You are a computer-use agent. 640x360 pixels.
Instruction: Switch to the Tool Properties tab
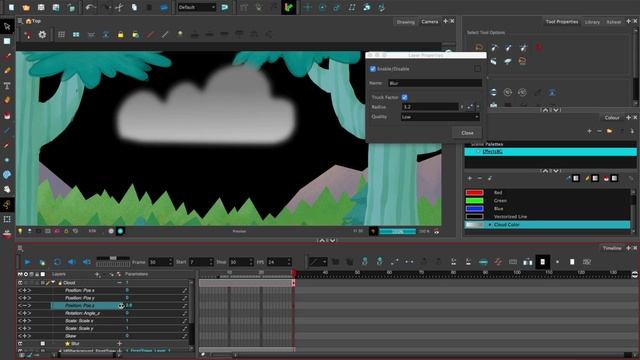[562, 22]
